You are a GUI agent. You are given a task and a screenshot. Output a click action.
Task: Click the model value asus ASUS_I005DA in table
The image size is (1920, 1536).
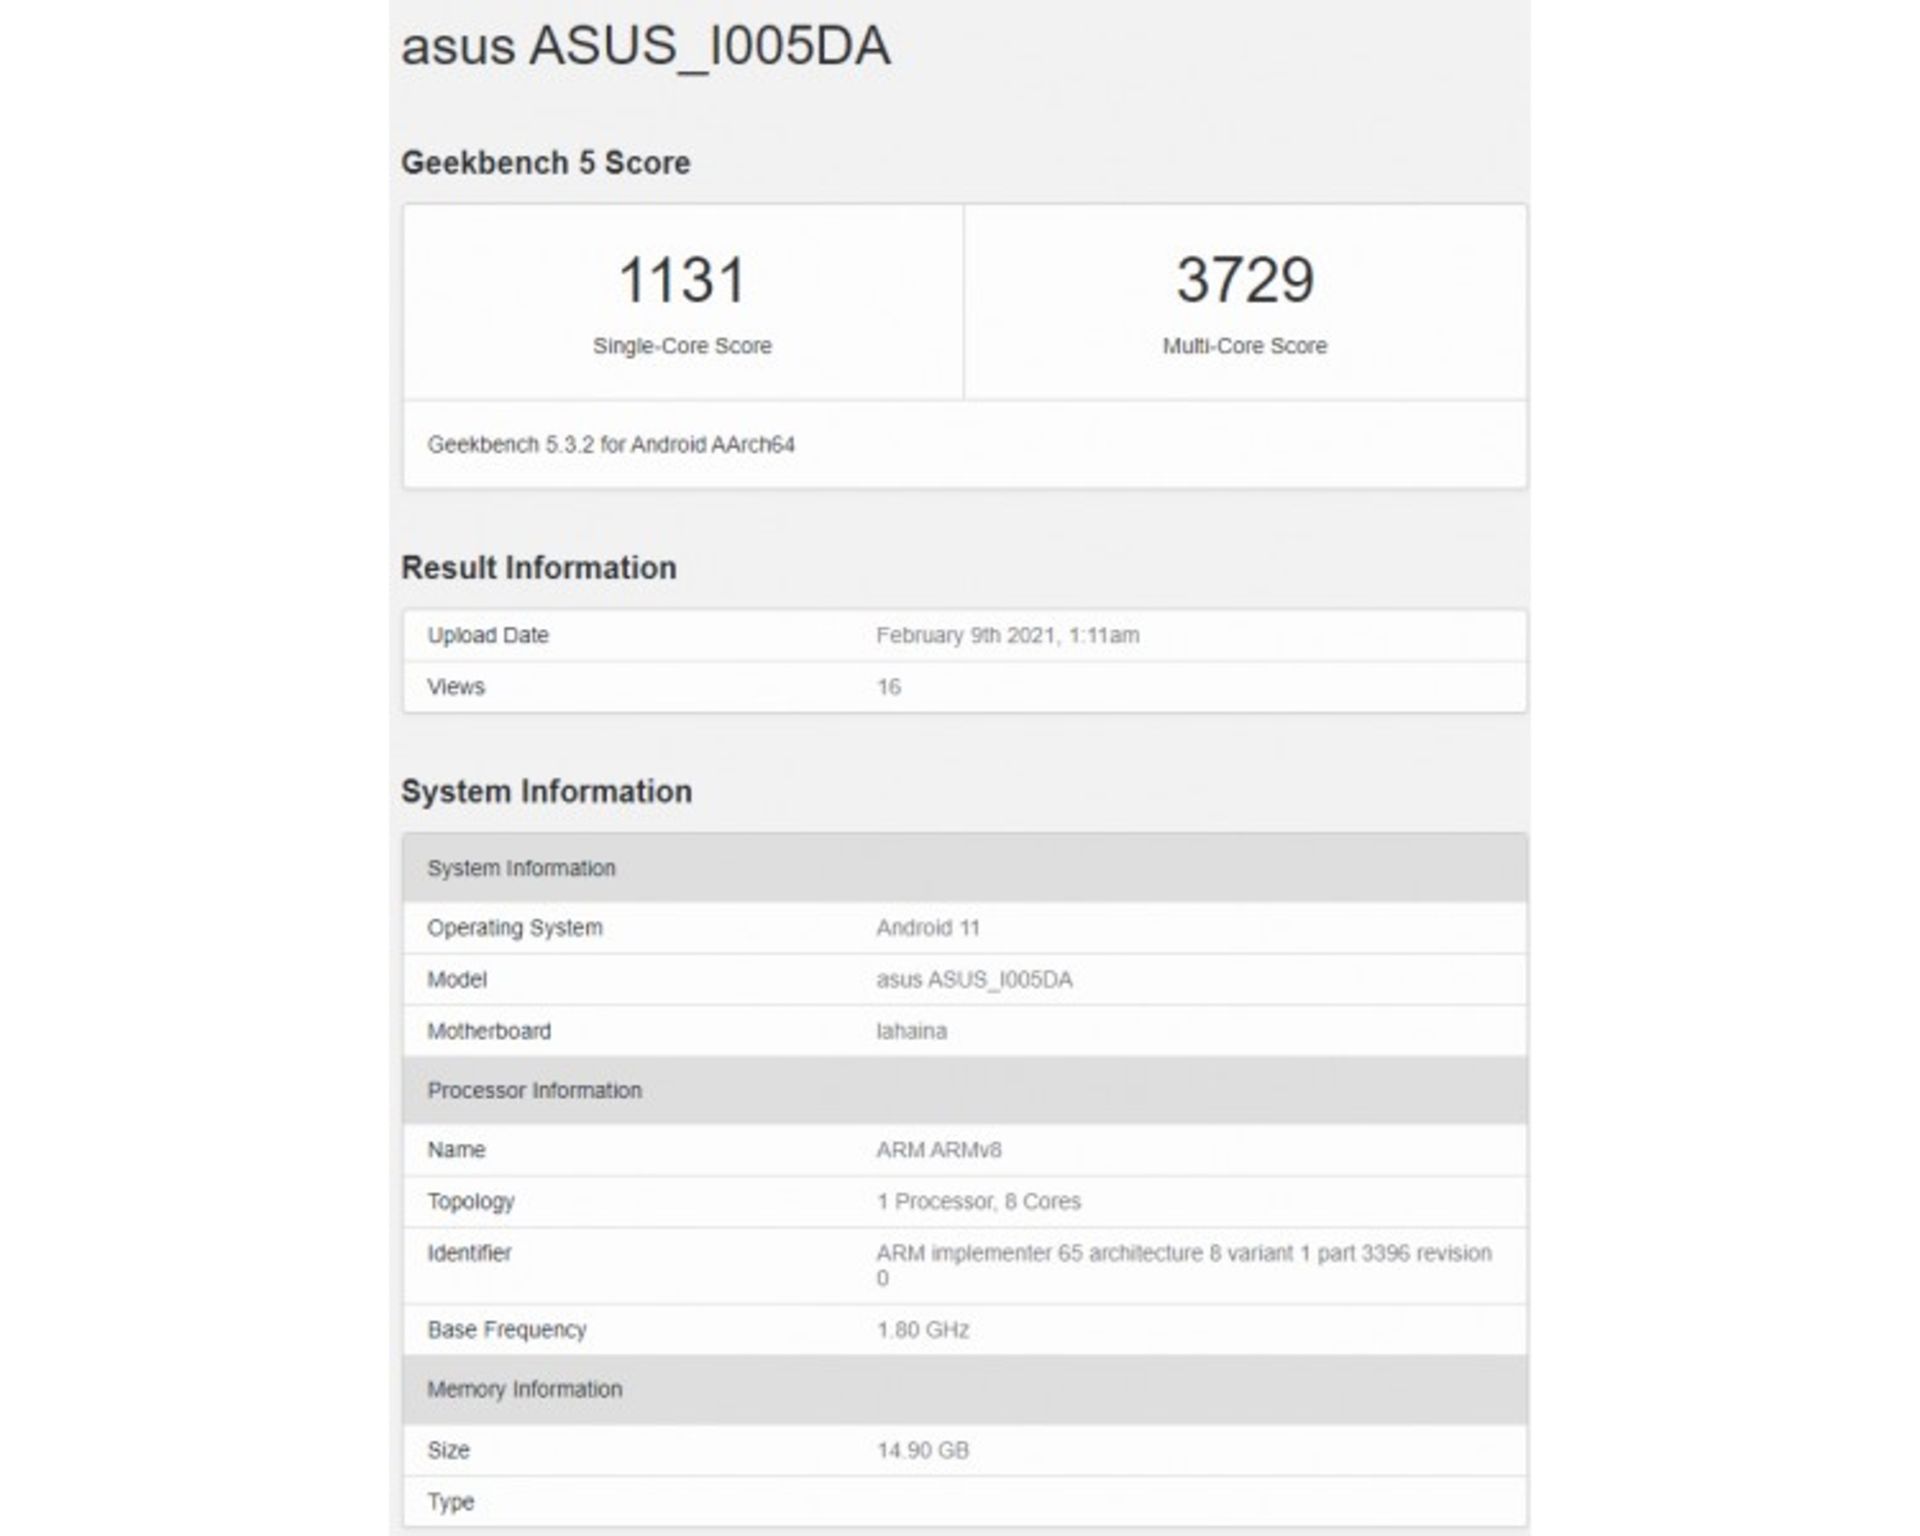tap(974, 980)
